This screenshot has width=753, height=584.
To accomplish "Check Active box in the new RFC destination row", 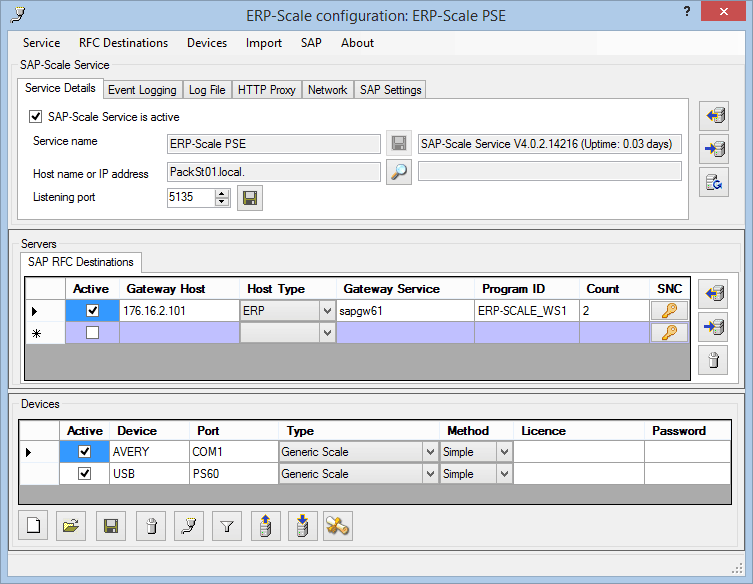I will click(x=92, y=332).
